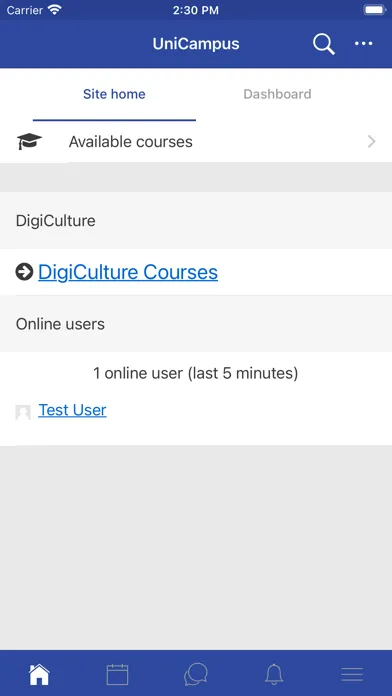Click the DigiCulture section header
Screen dimensions: 392x696
click(x=196, y=221)
